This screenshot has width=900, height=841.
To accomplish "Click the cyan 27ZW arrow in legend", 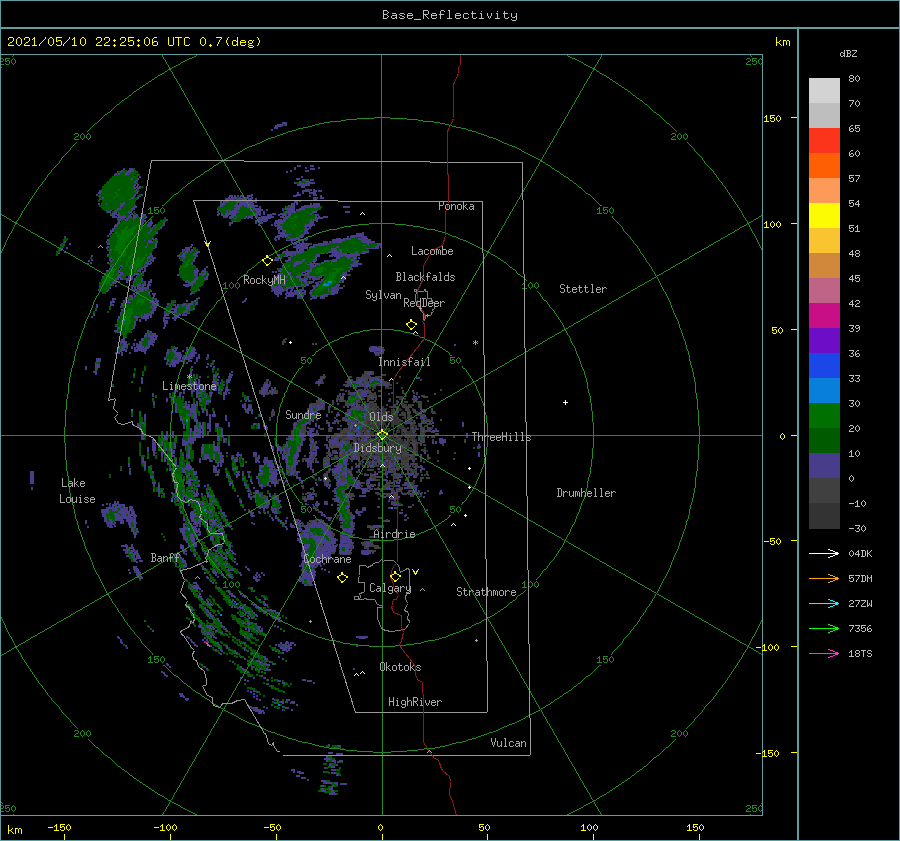I will (x=824, y=603).
